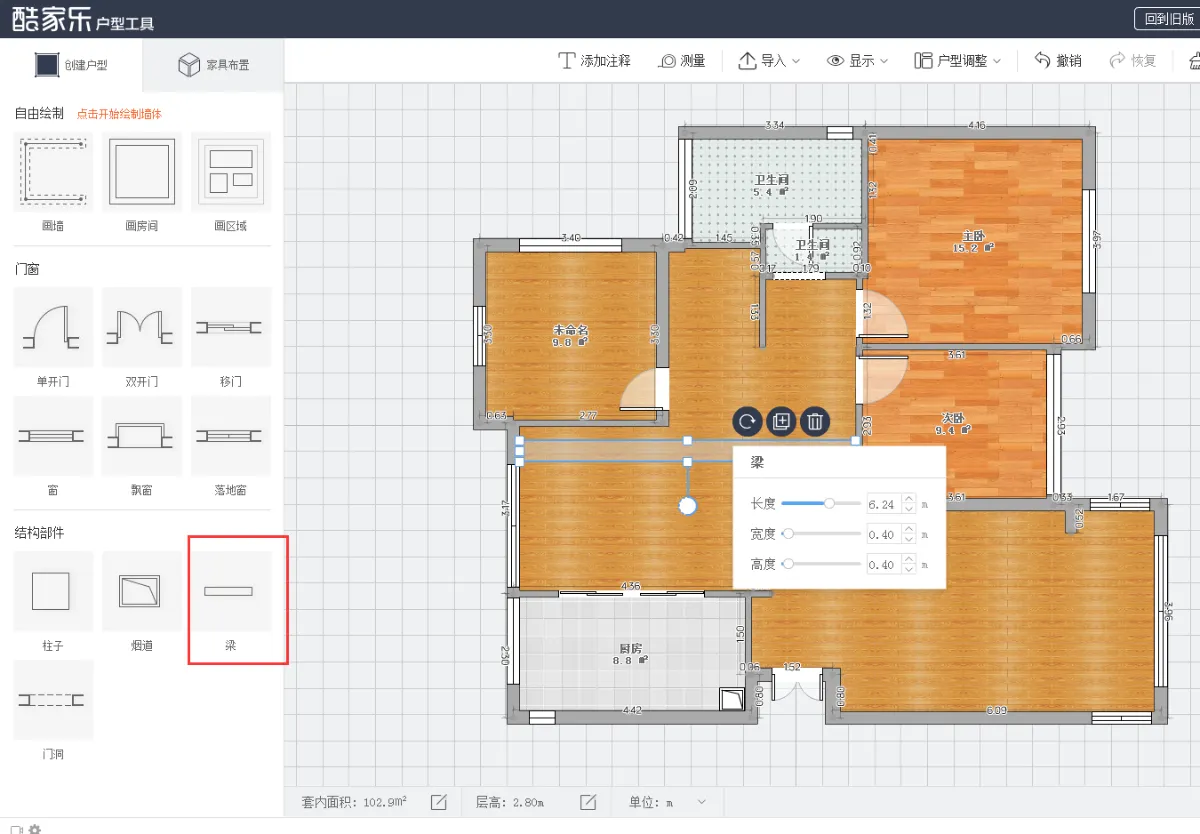This screenshot has height=834, width=1200.
Task: Choose the 画房间 (draw room) tool
Action: 141,171
